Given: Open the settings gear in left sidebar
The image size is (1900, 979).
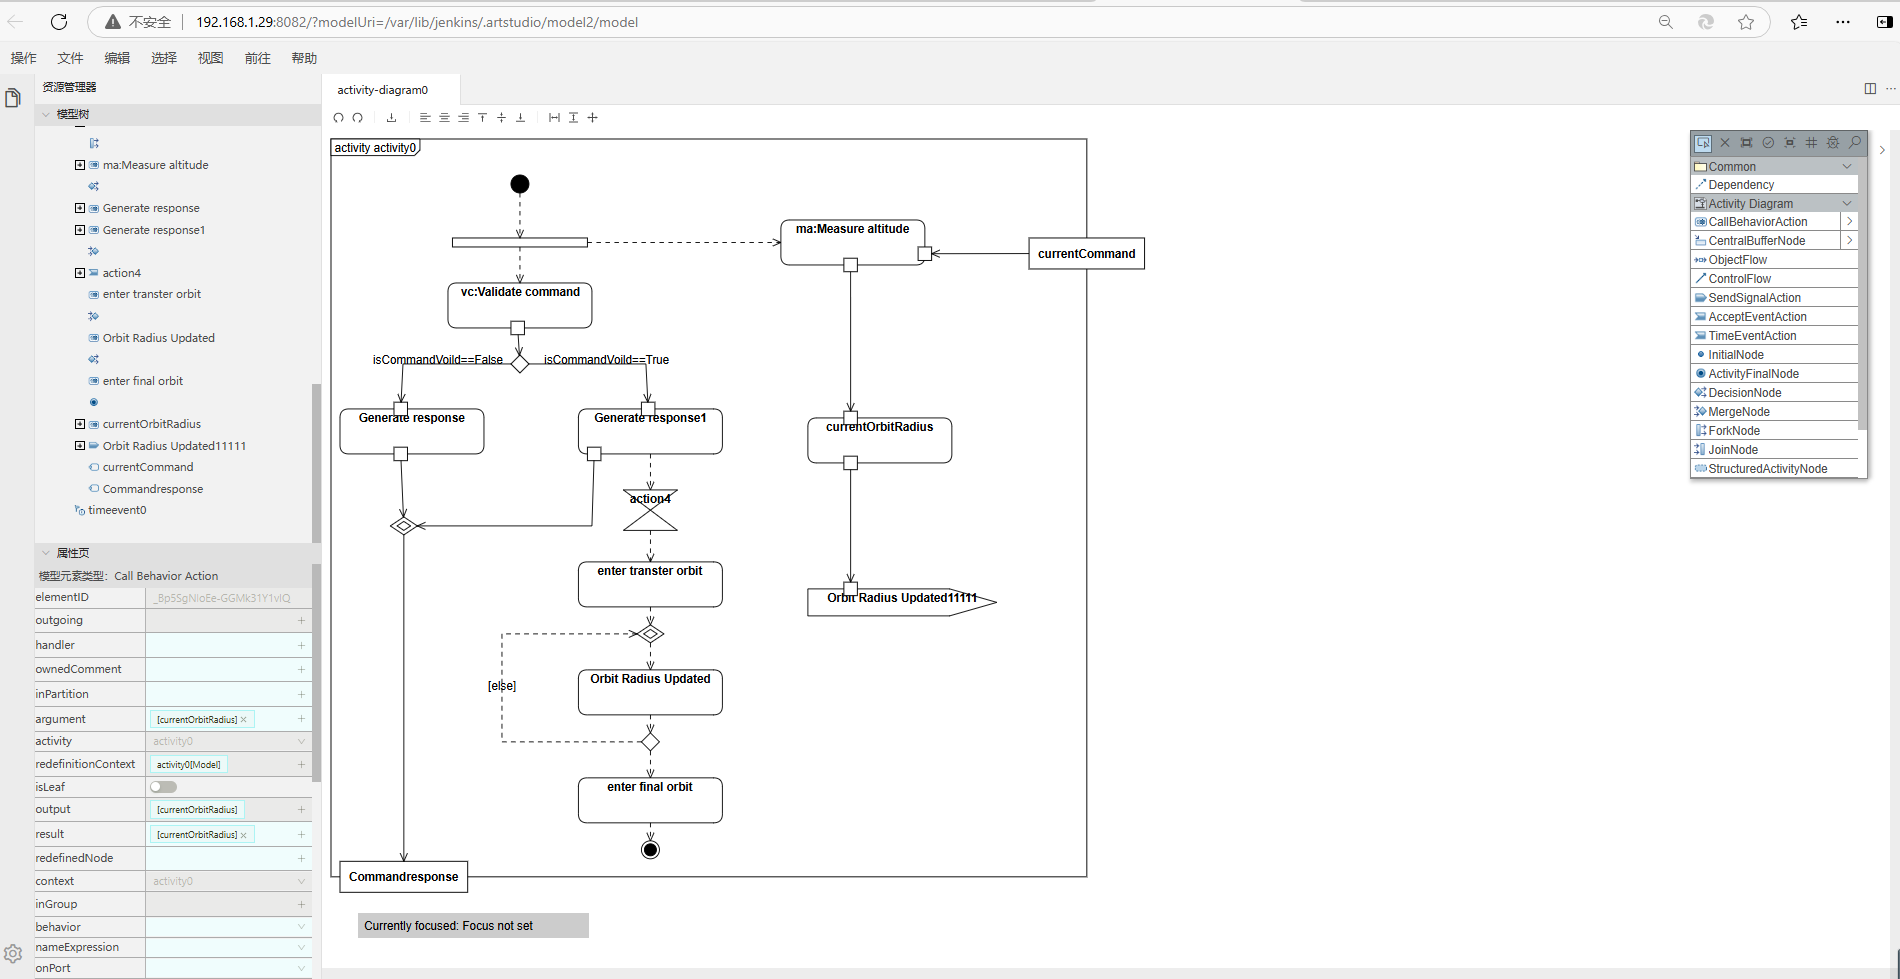Looking at the screenshot, I should click(13, 954).
